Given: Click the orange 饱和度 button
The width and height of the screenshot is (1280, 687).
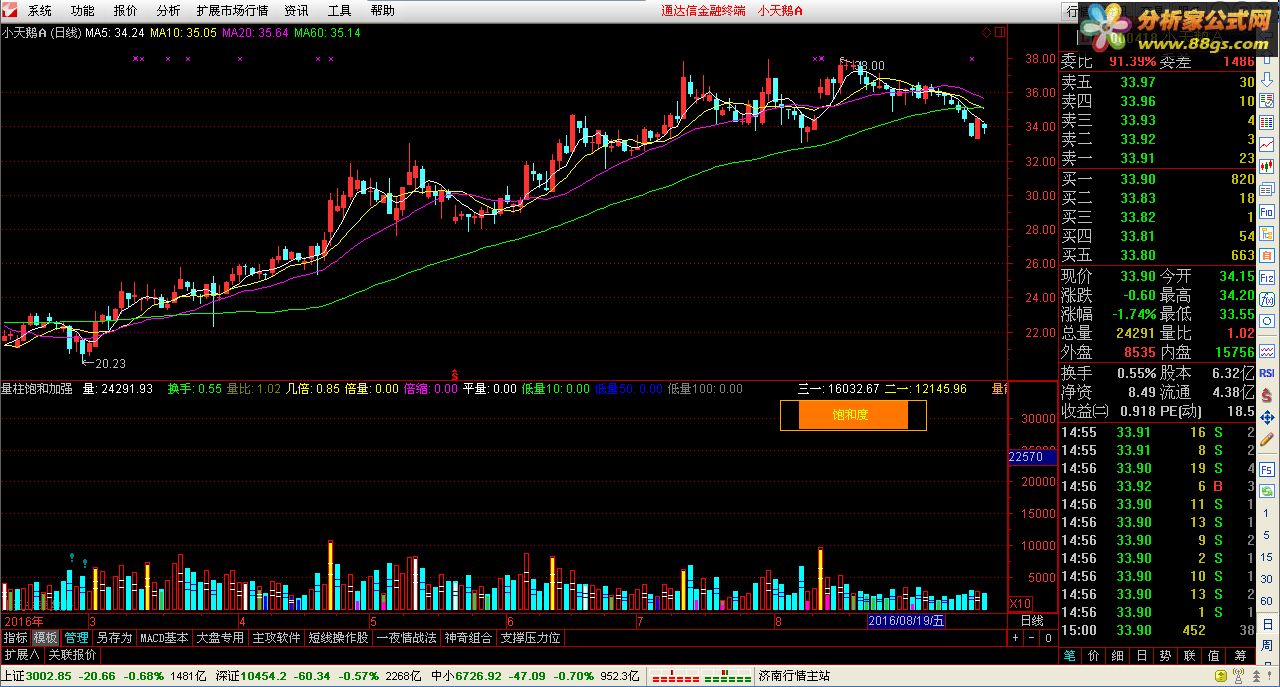Looking at the screenshot, I should 852,414.
